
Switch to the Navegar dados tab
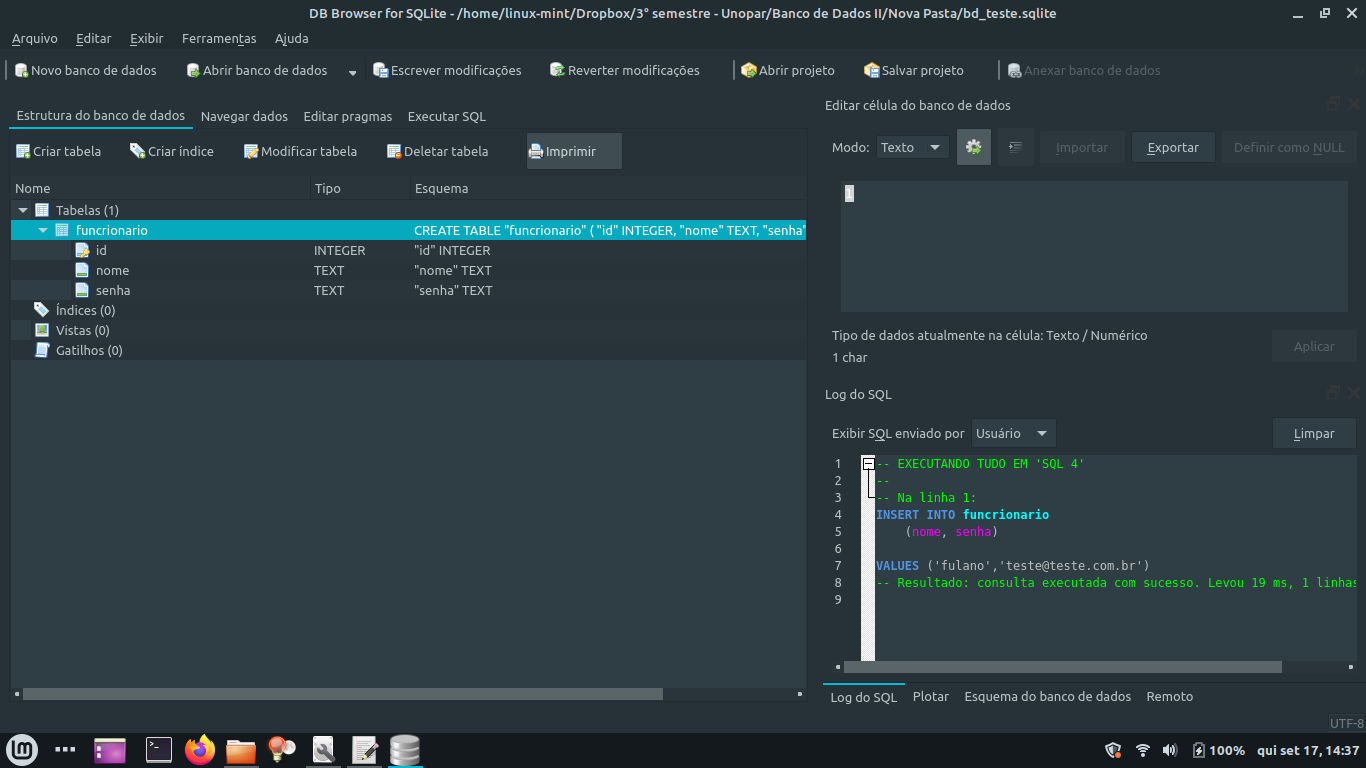click(244, 116)
